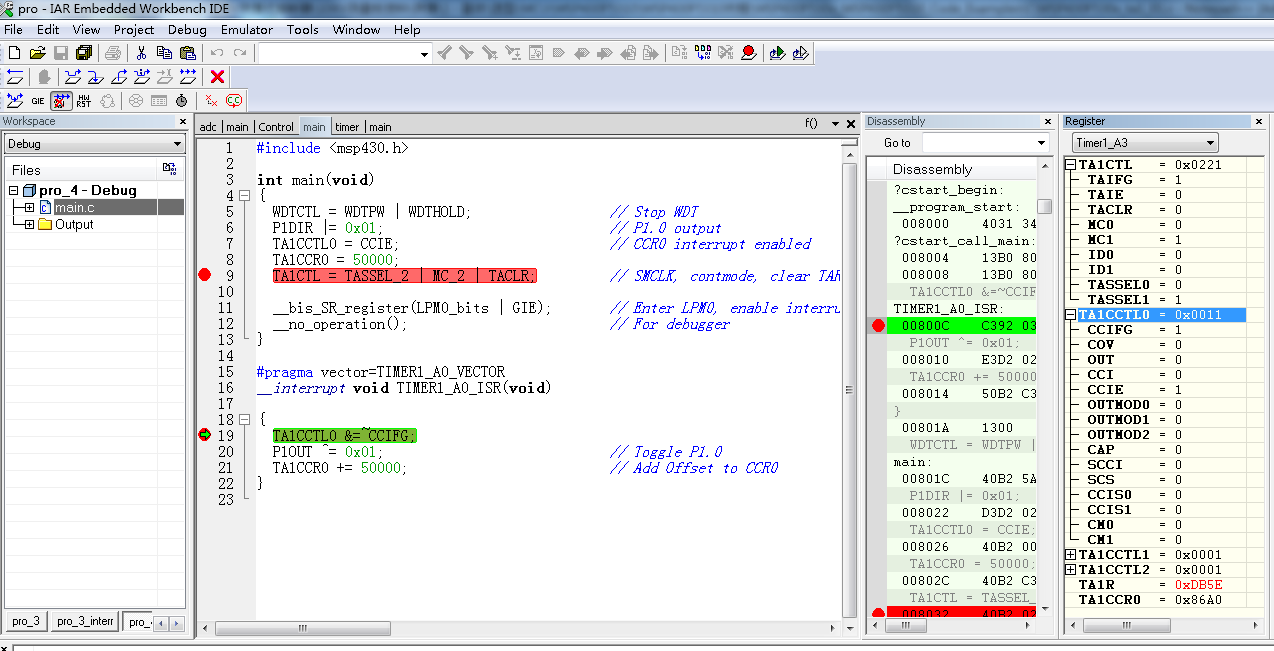Toggle the breakpoint on line 9
The image size is (1274, 651).
[x=205, y=276]
